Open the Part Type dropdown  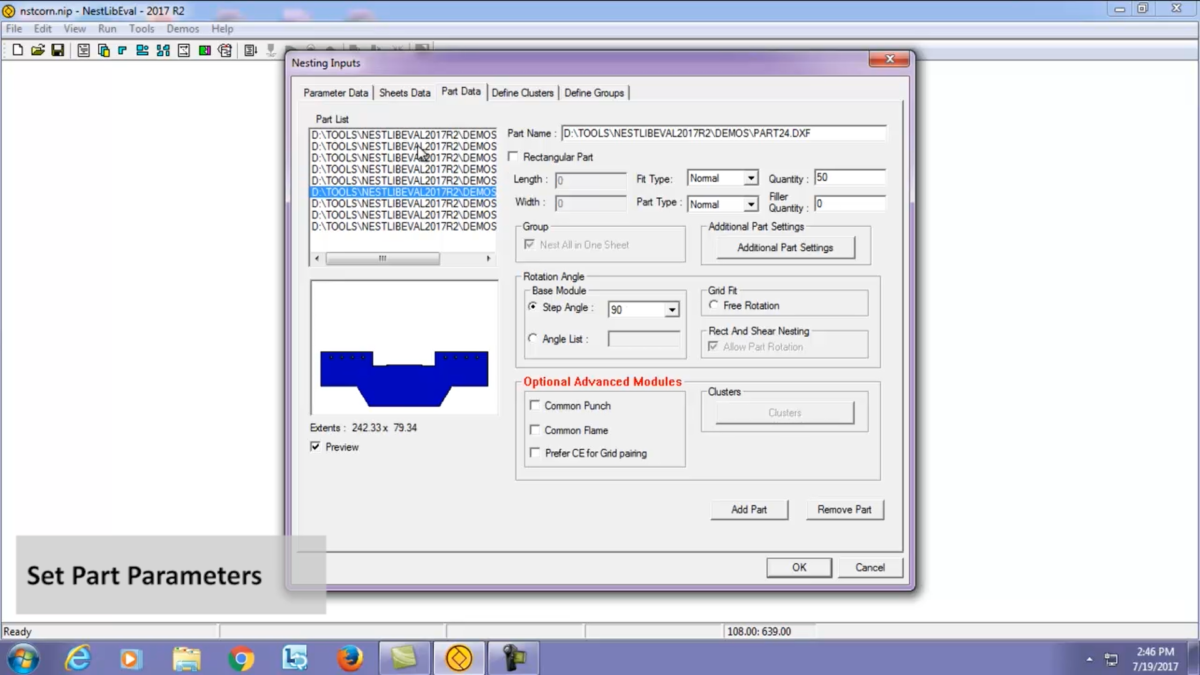[x=723, y=203]
